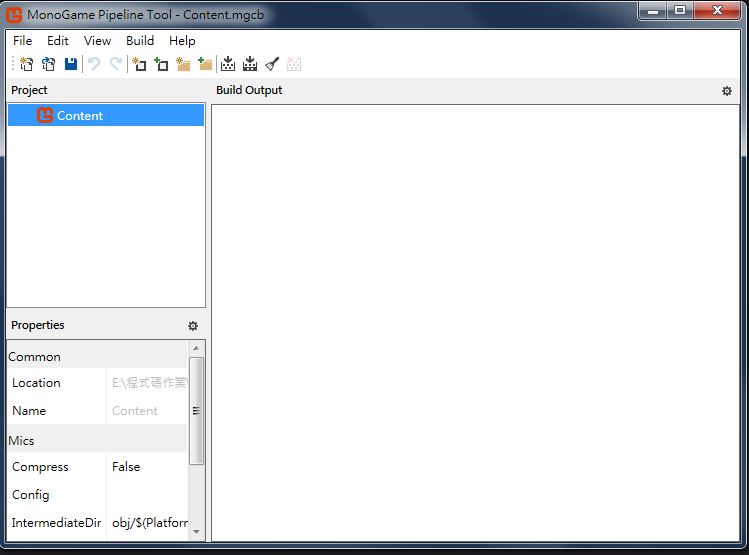Click the Open Project toolbar icon
This screenshot has height=555, width=749.
point(49,64)
